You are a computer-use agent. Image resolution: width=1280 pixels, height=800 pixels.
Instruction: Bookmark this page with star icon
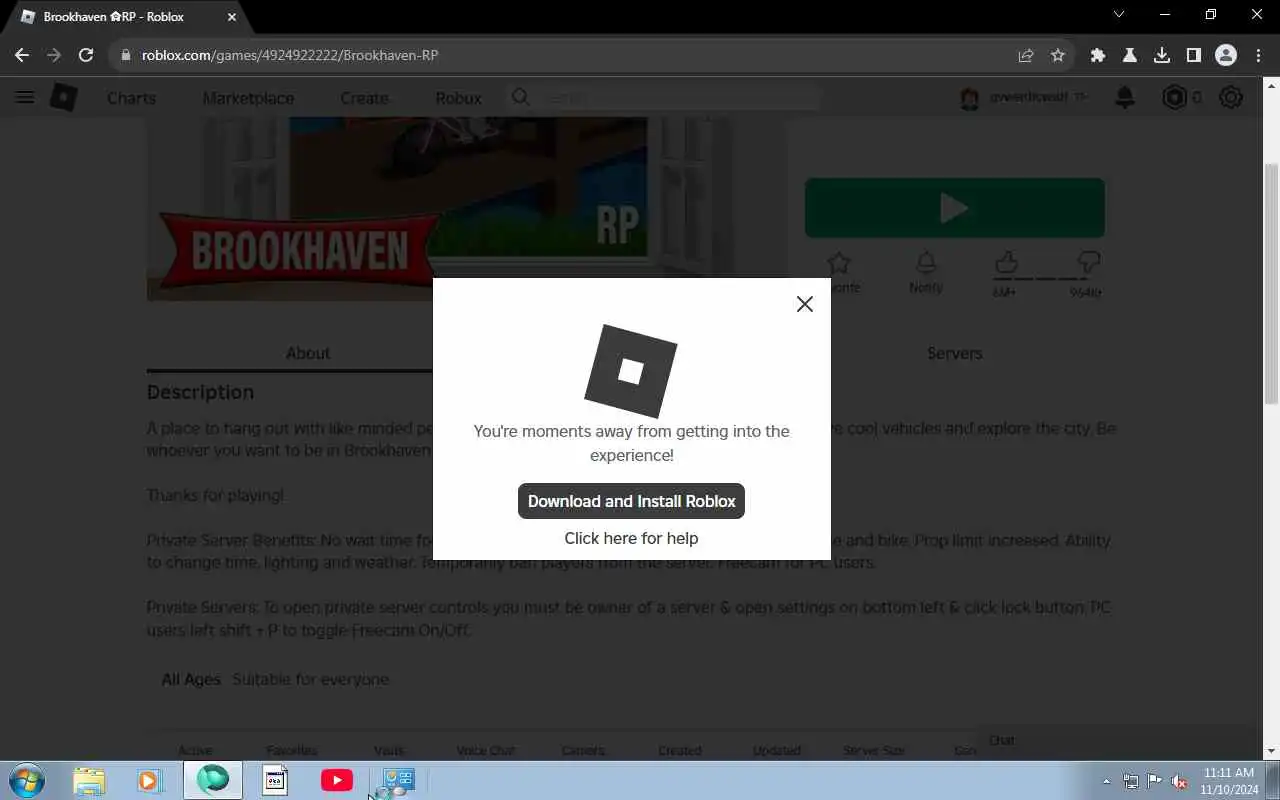pyautogui.click(x=1058, y=55)
